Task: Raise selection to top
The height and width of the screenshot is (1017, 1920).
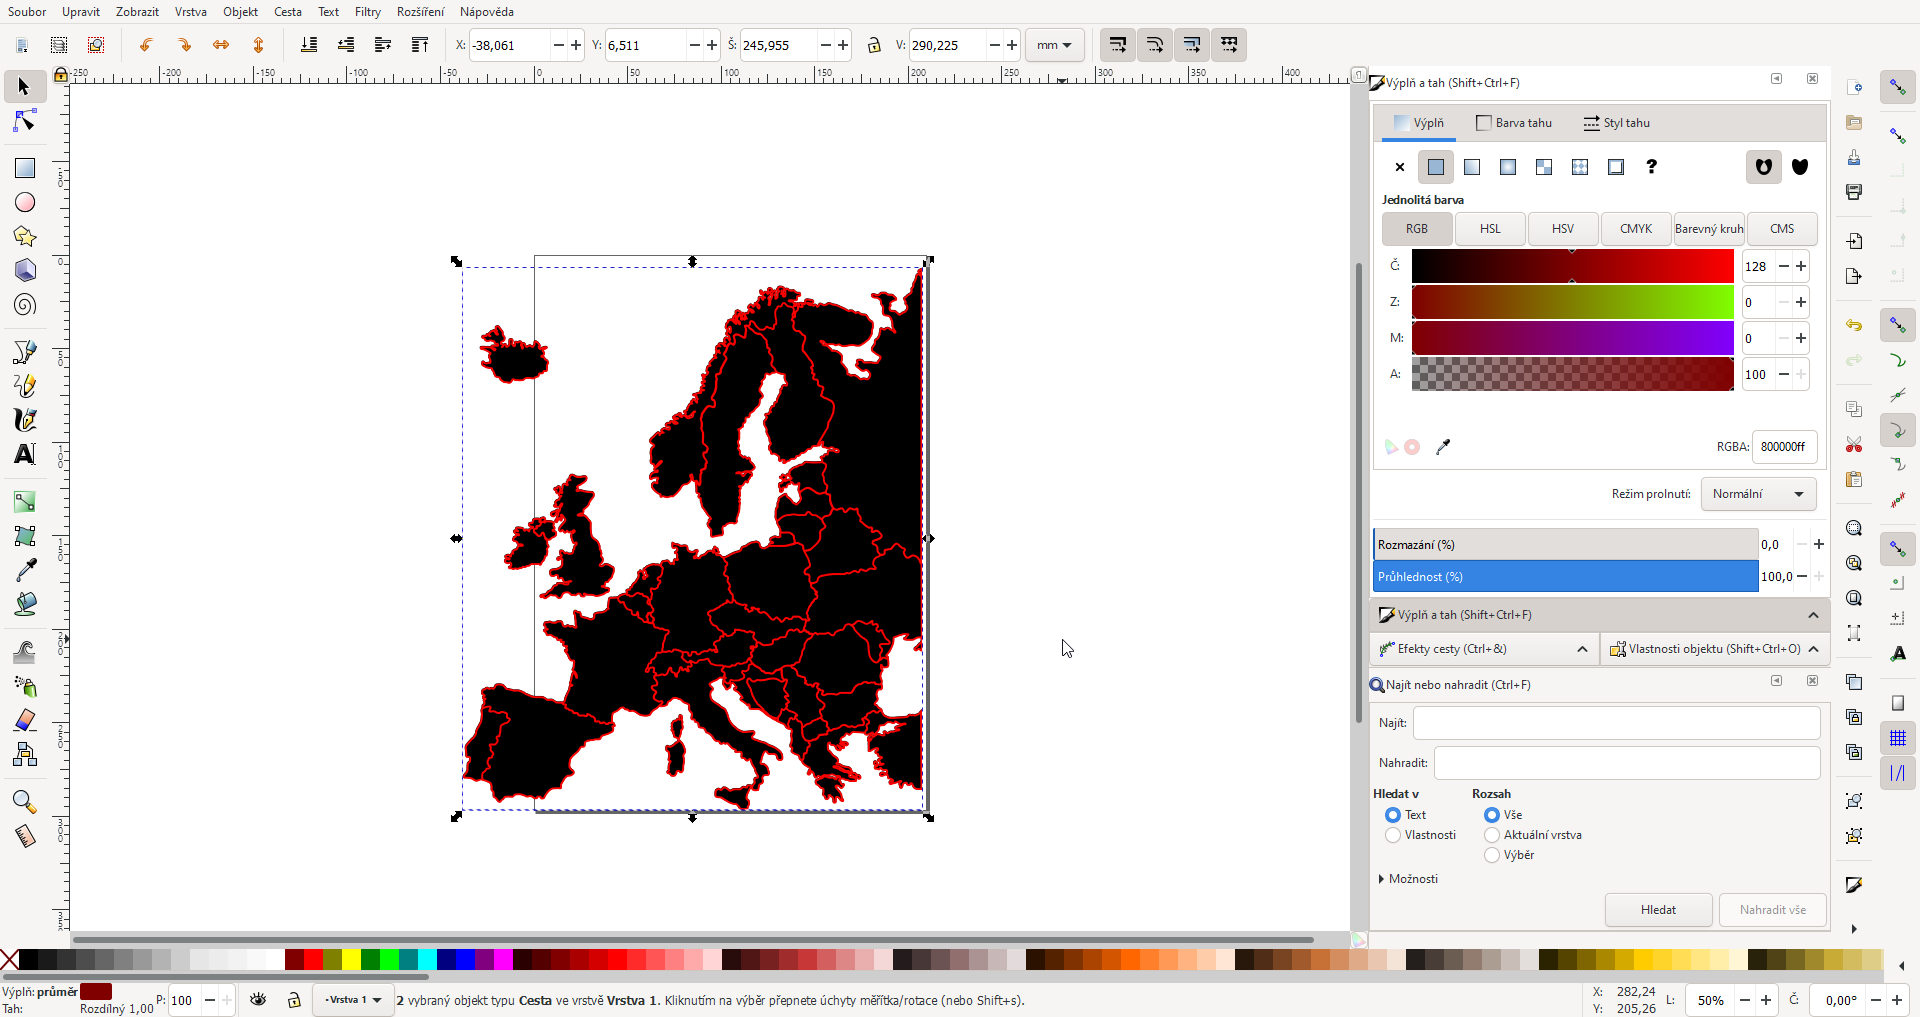Action: click(x=420, y=45)
